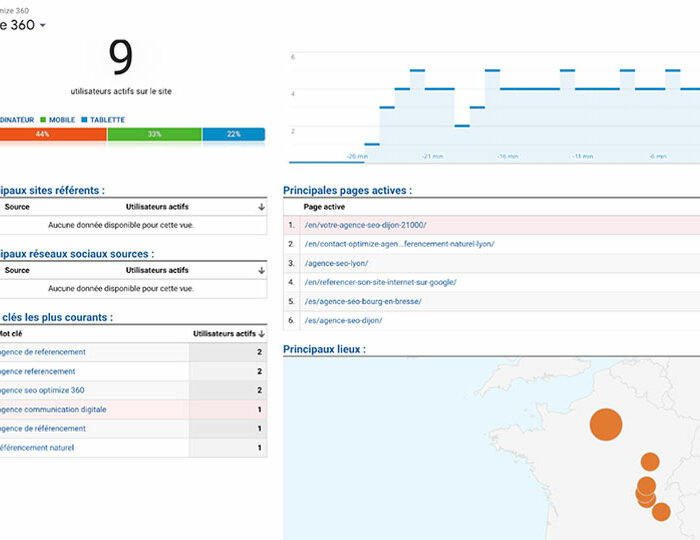Open the /agence-seo-lyon/ page link
Screen dimensions: 700x540
pyautogui.click(x=336, y=263)
